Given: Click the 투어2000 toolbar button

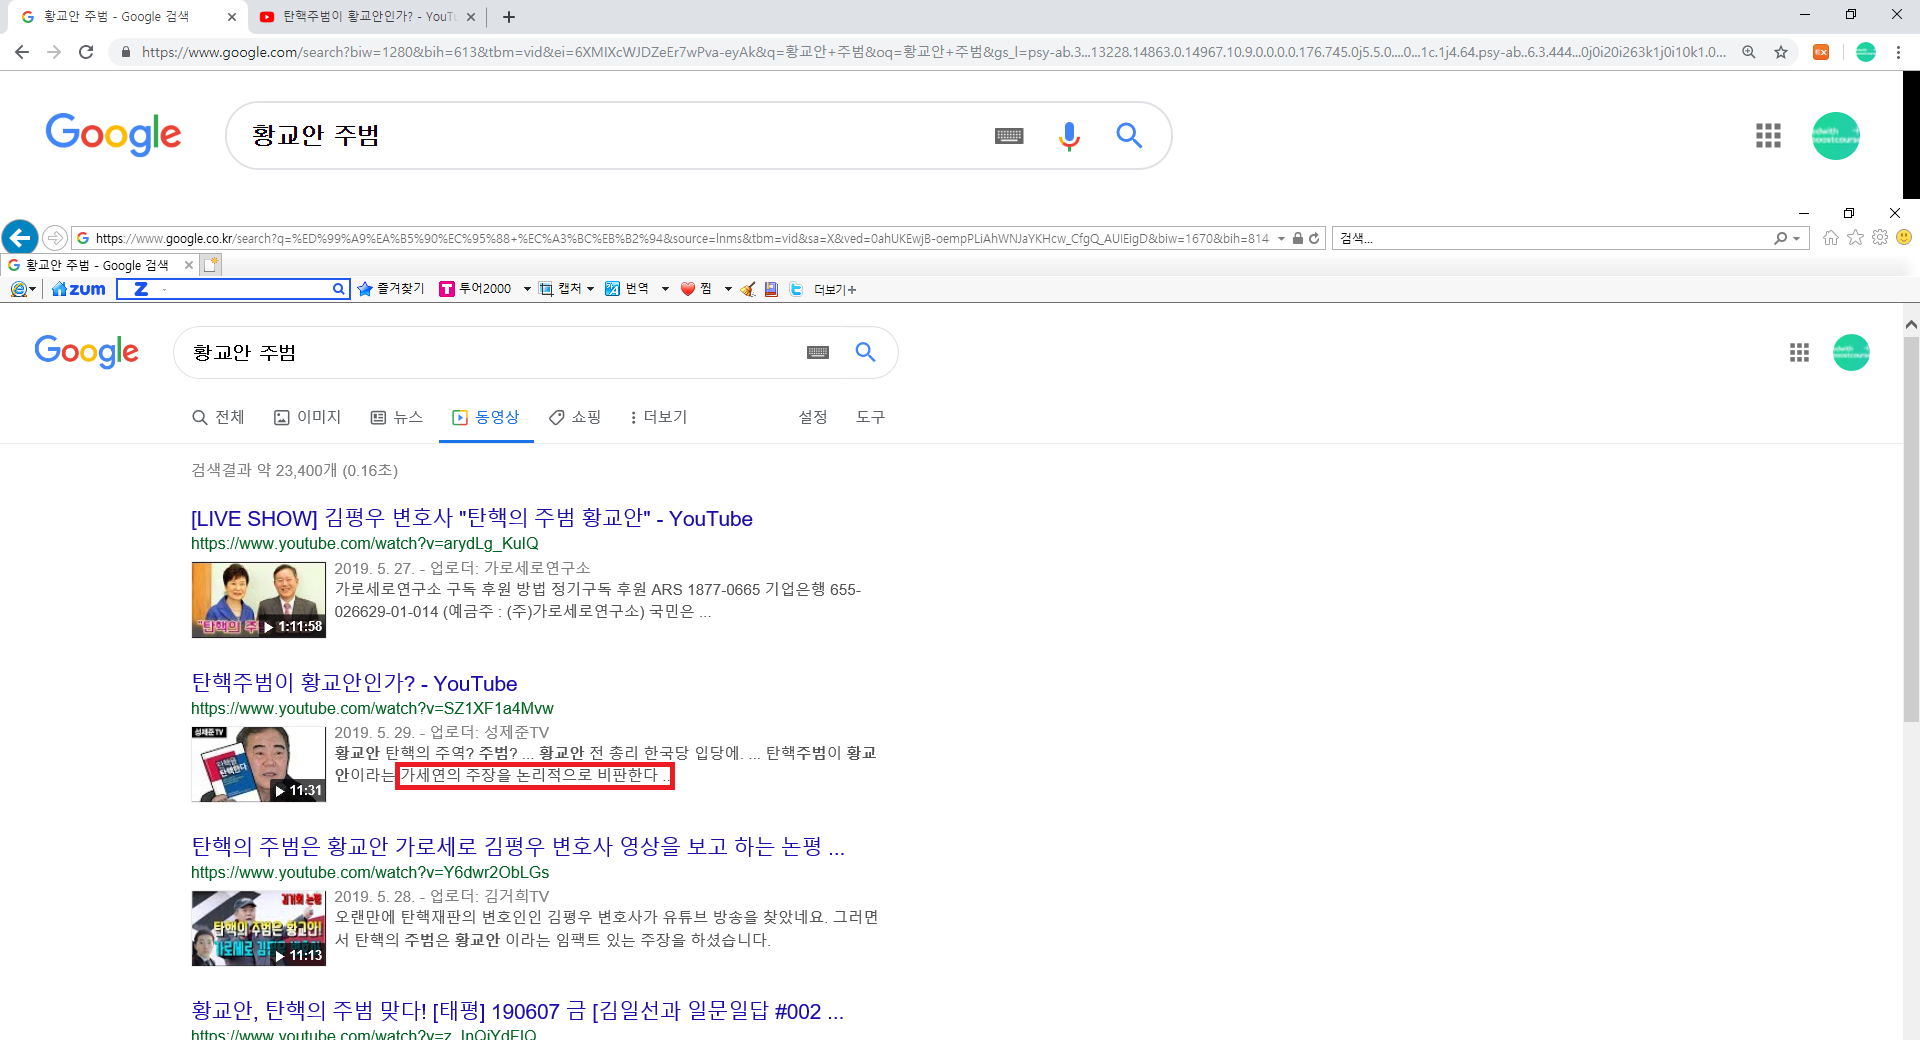Looking at the screenshot, I should pos(476,289).
